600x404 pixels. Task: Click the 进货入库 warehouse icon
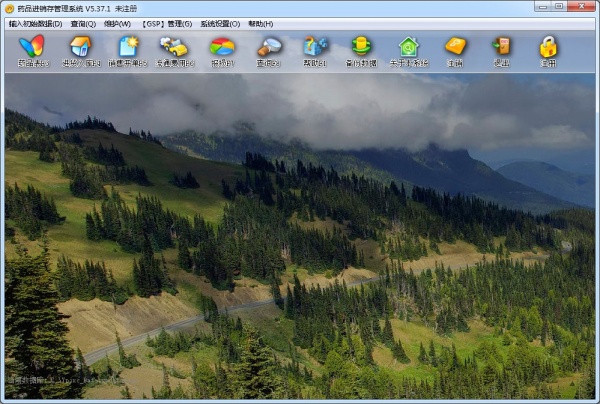(80, 50)
